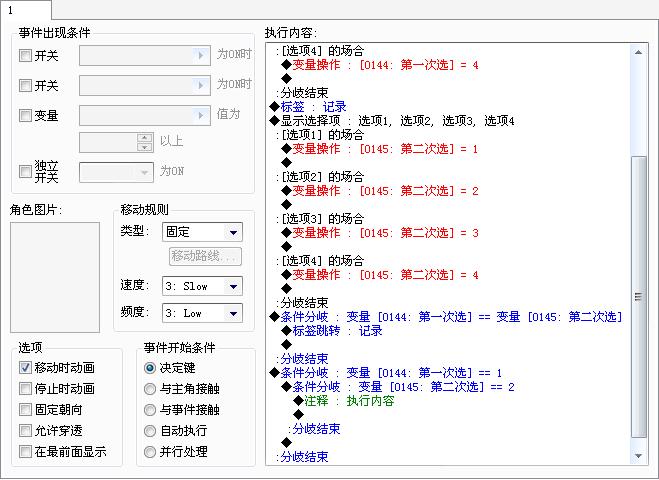
Task: Select the [选项2] 的场合 branch line
Action: click(x=320, y=177)
